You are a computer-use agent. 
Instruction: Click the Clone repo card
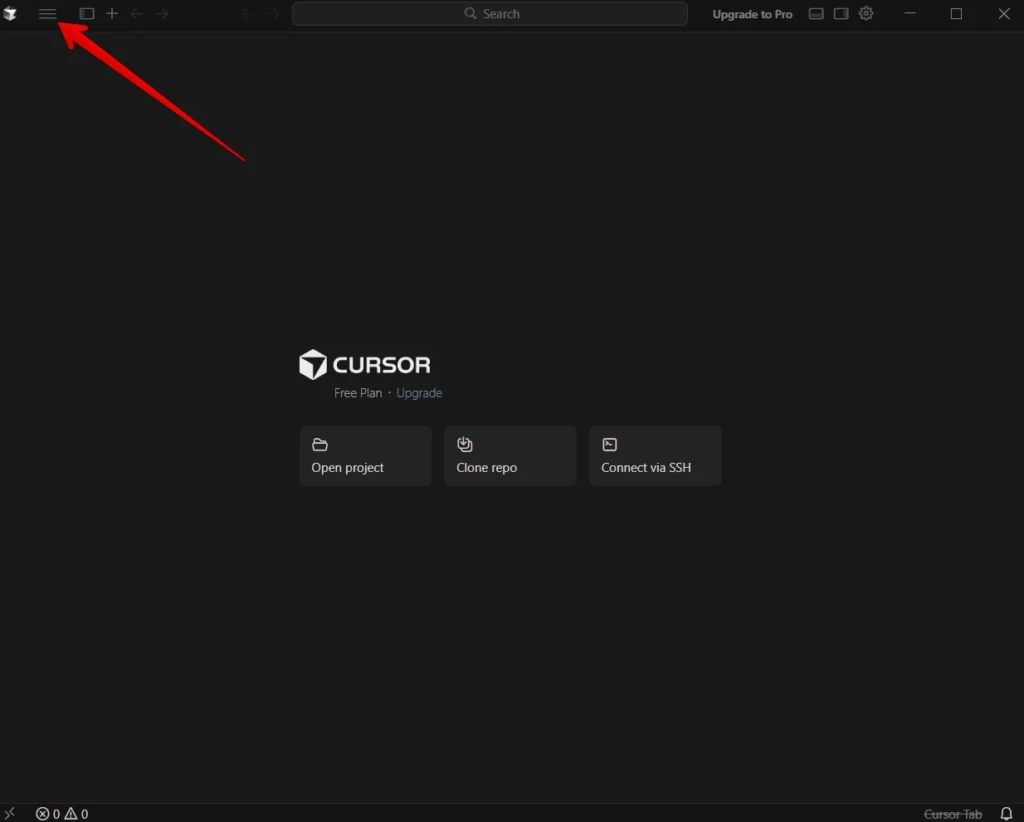(510, 456)
